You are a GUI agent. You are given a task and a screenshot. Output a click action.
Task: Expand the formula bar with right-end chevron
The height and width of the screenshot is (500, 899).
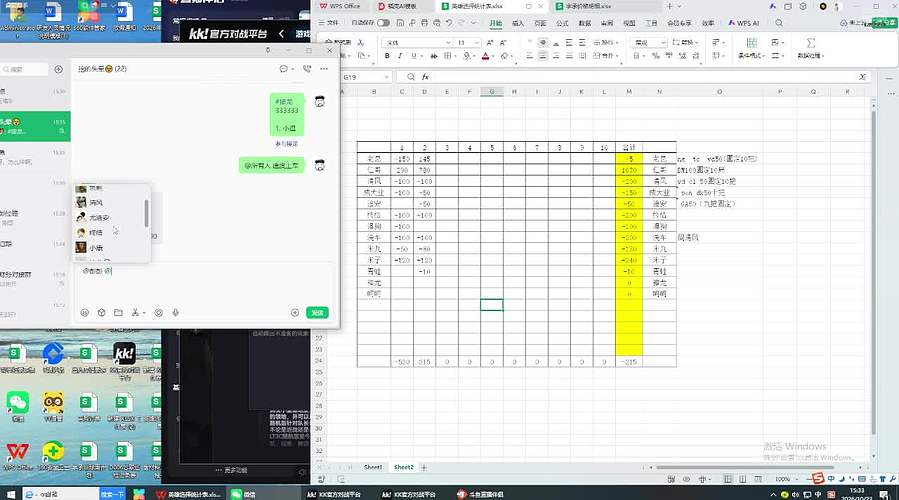pos(862,77)
